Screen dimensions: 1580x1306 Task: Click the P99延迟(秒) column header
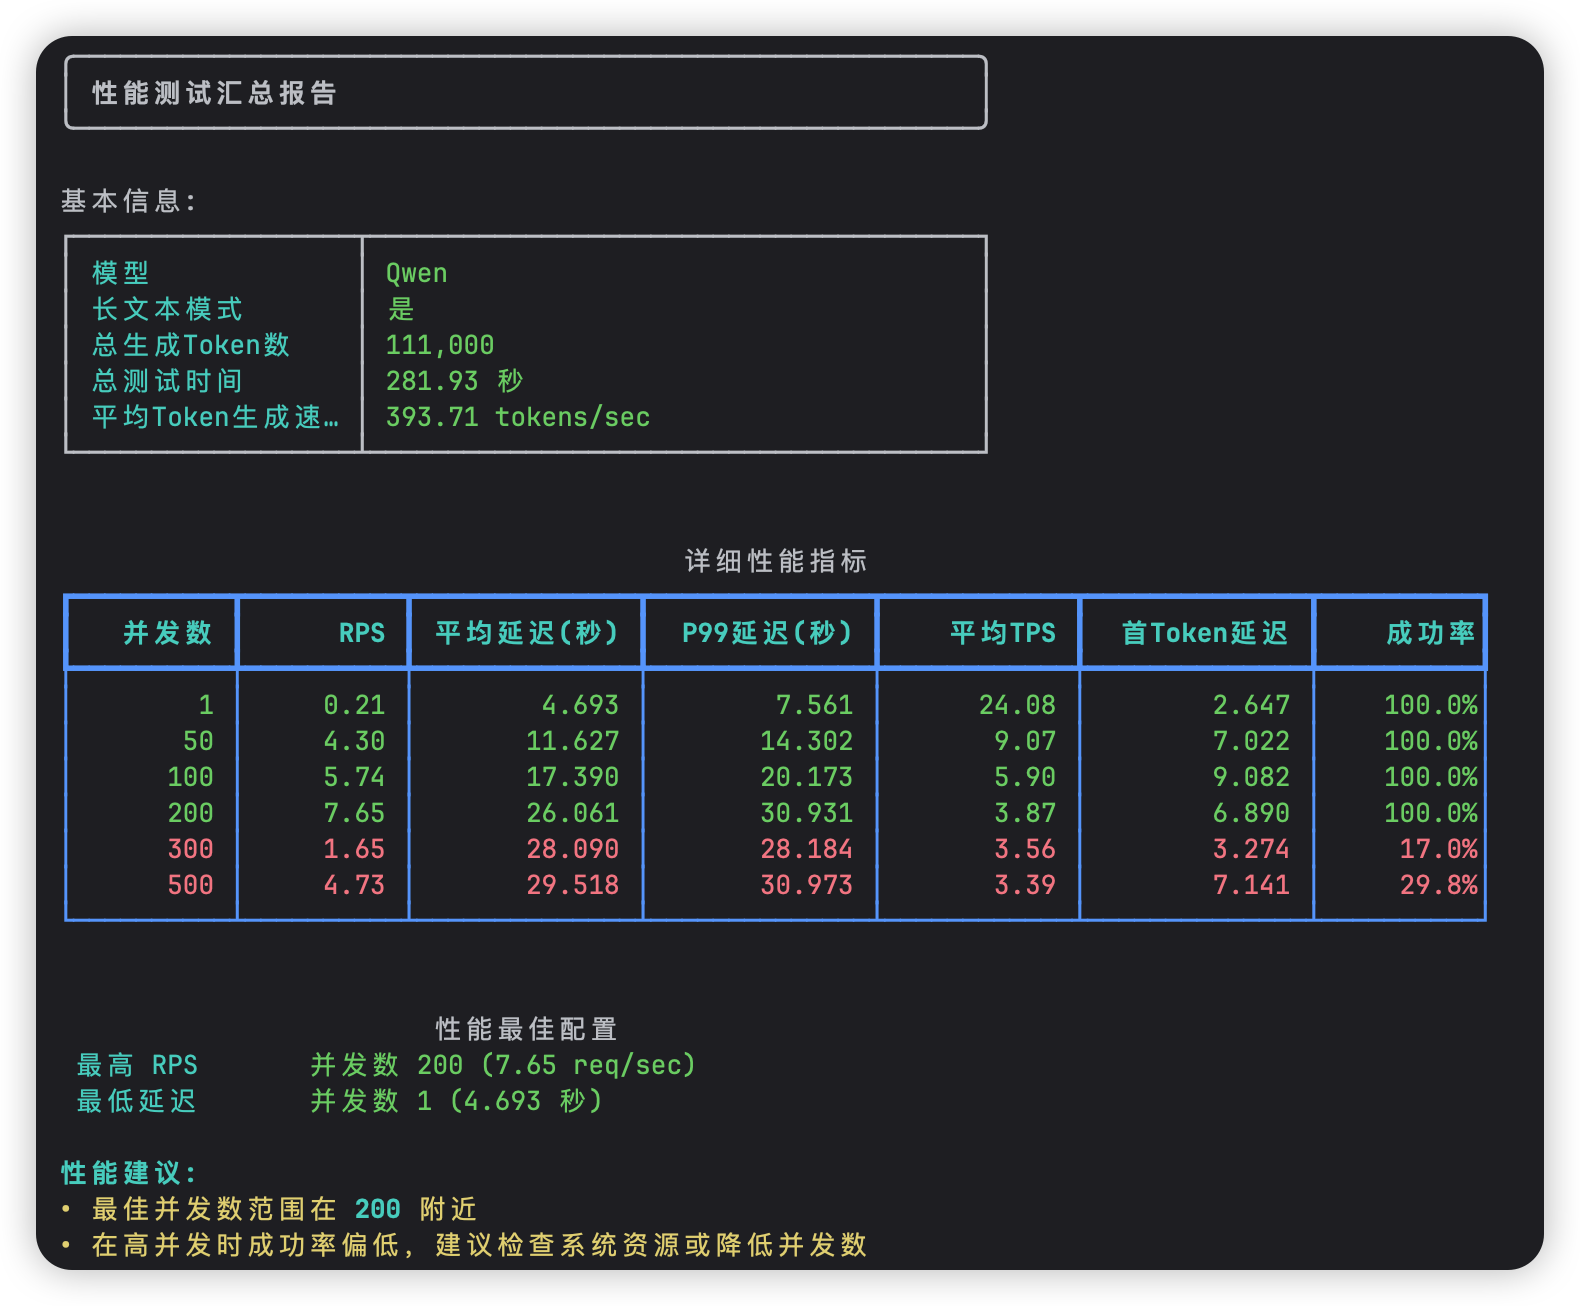767,633
